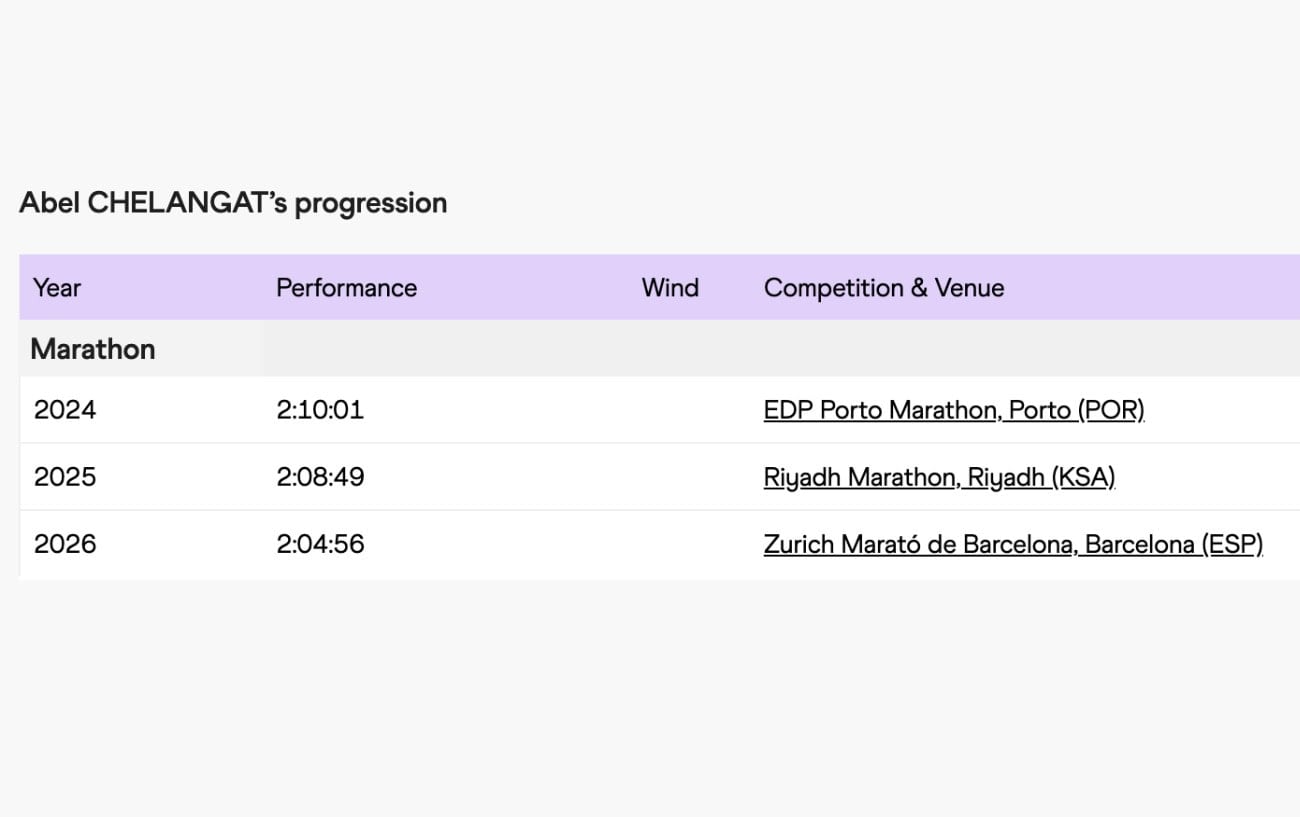Click the Performance column header
The width and height of the screenshot is (1300, 817).
pos(346,288)
